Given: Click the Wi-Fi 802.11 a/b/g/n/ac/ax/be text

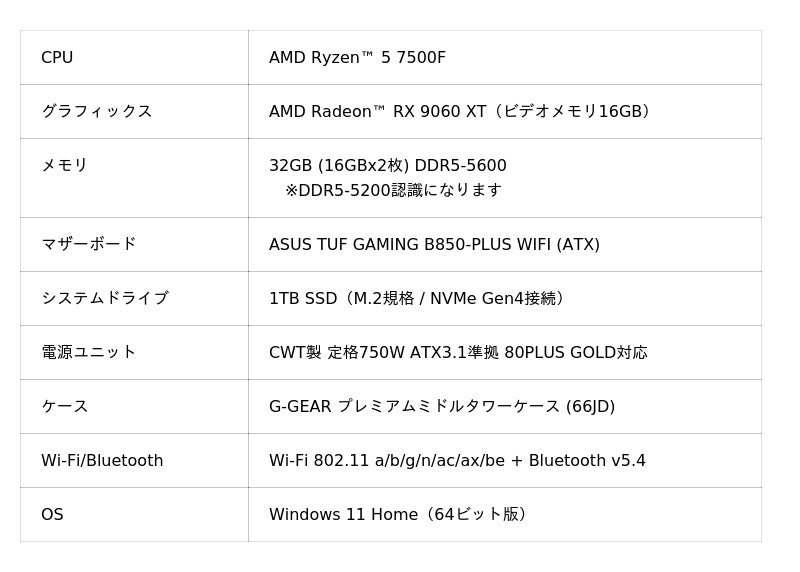Looking at the screenshot, I should pos(386,461).
